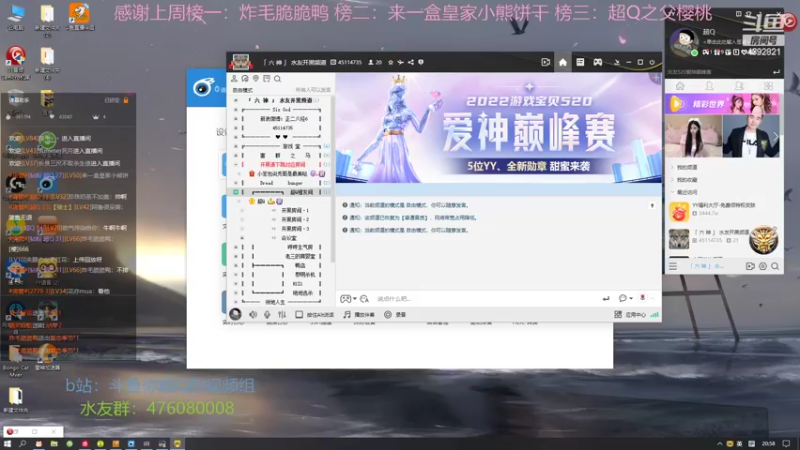Click the channel tree vertical scrollbar
The height and width of the screenshot is (450, 800).
333,179
